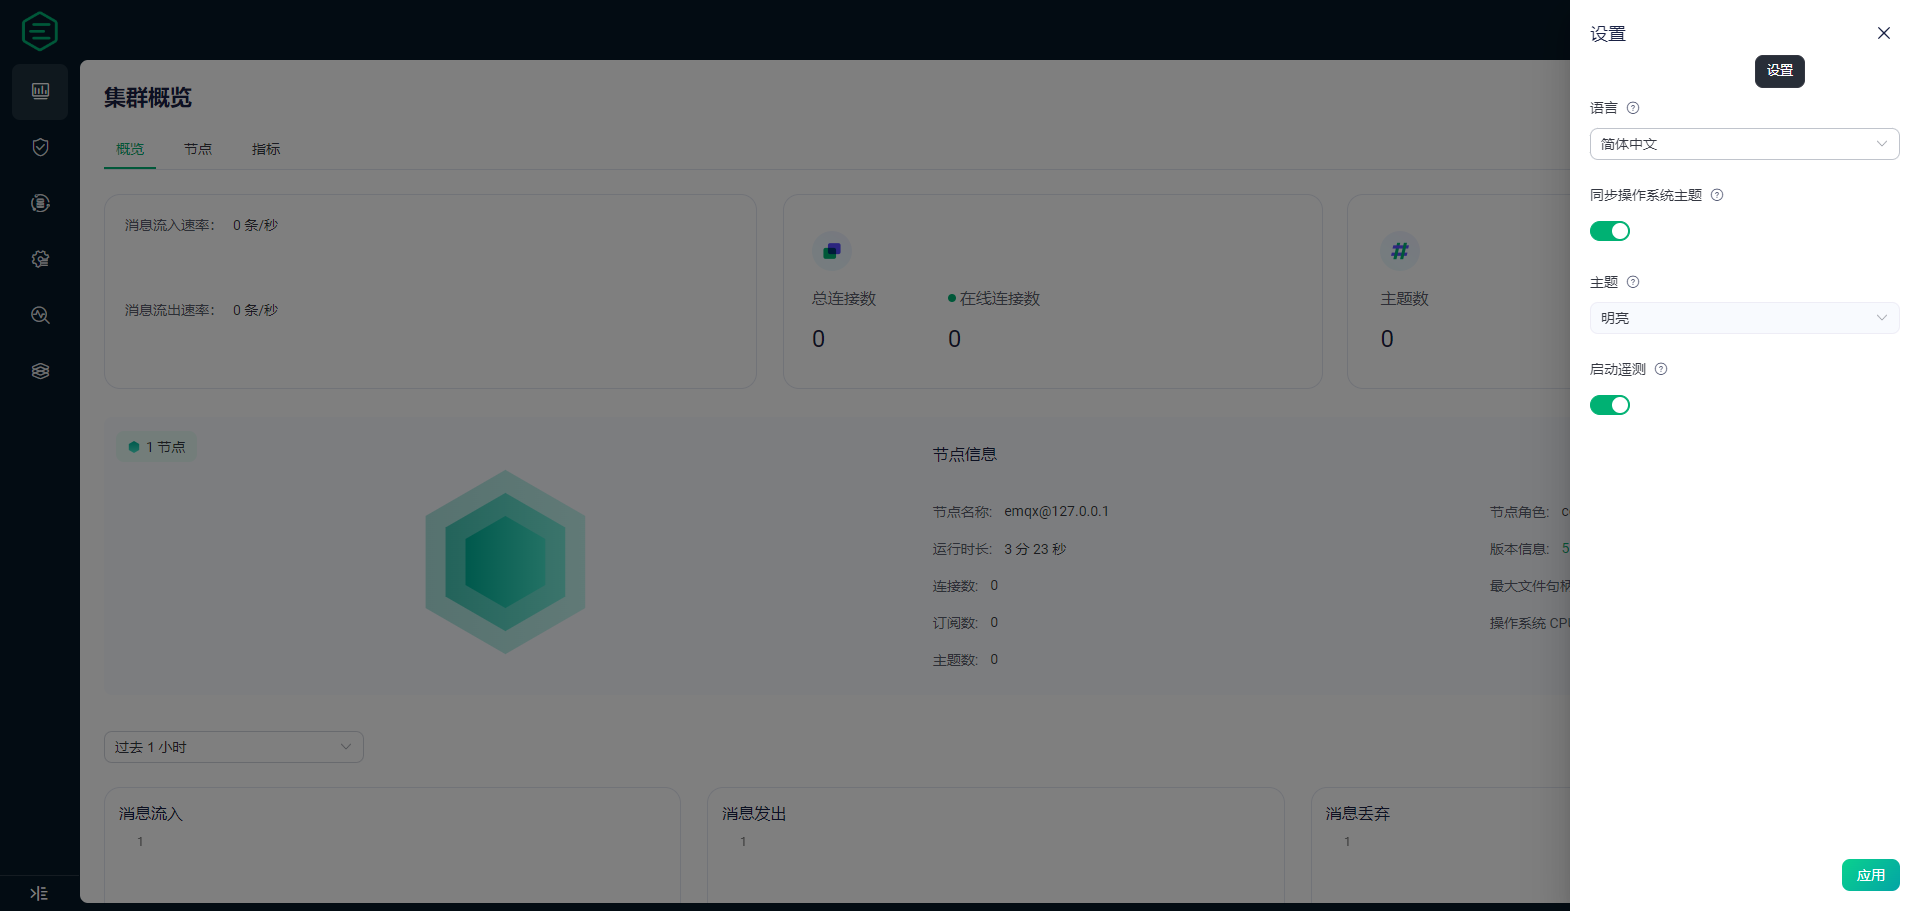
Task: Close the 设置 panel with the X
Action: (1884, 33)
